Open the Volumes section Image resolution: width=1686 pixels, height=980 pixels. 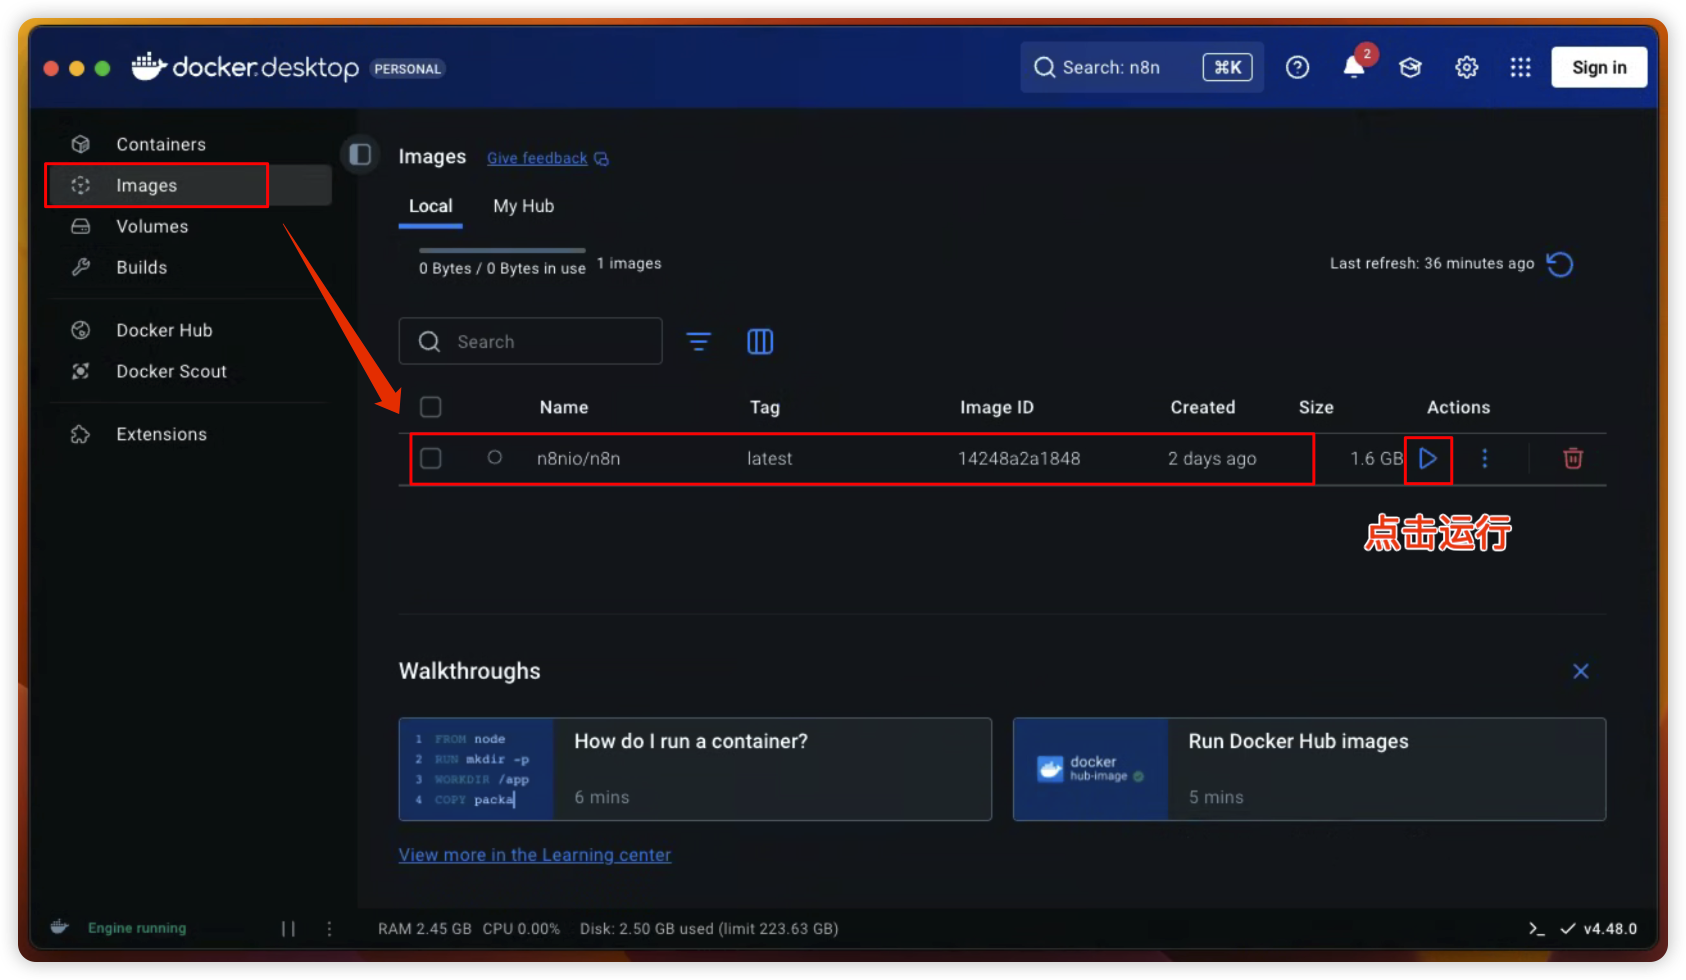[152, 226]
